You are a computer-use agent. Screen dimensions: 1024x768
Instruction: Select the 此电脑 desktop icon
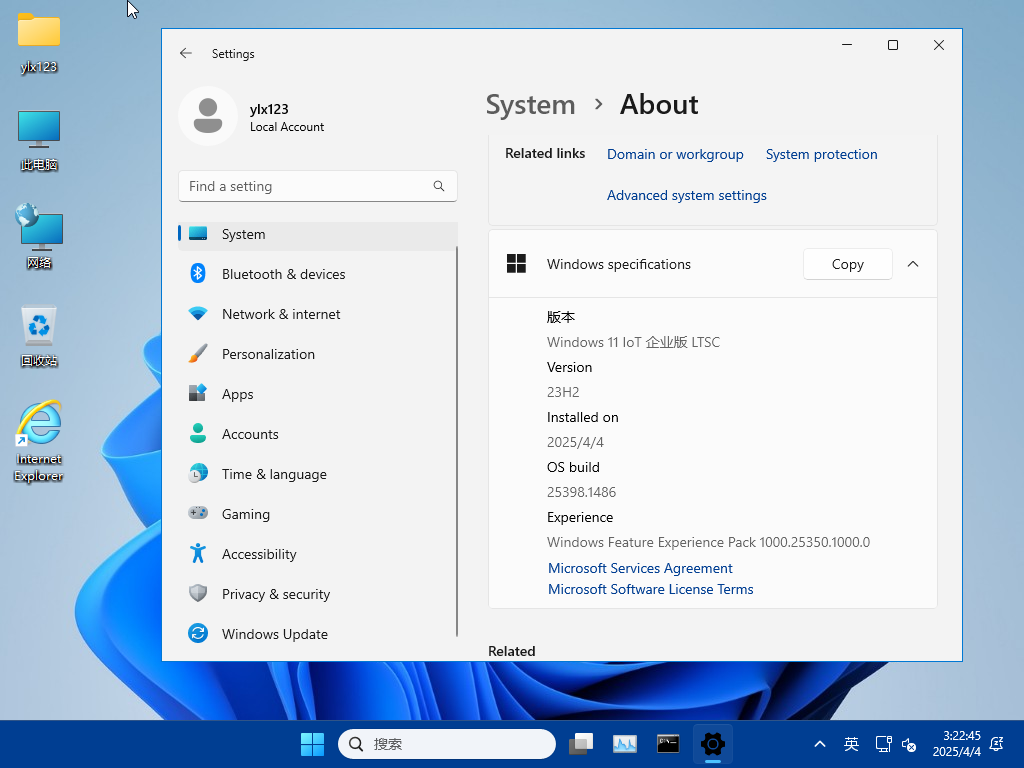[x=39, y=141]
